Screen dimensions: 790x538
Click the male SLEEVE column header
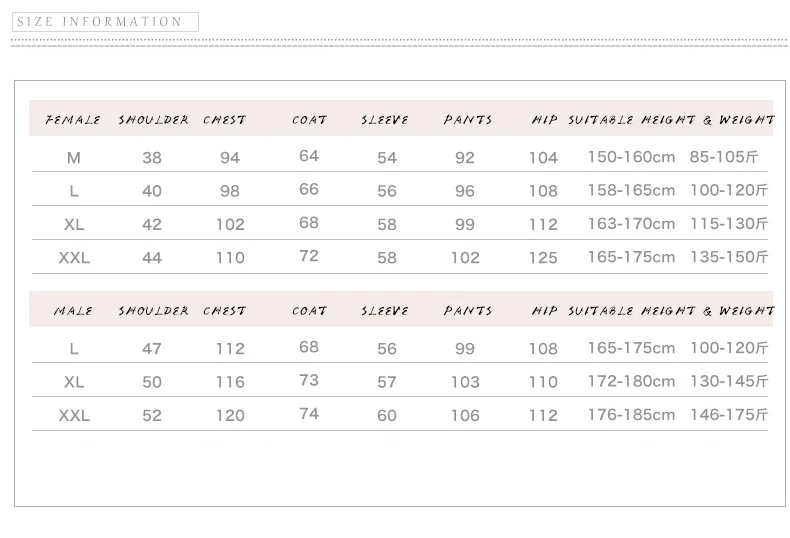[x=384, y=311]
